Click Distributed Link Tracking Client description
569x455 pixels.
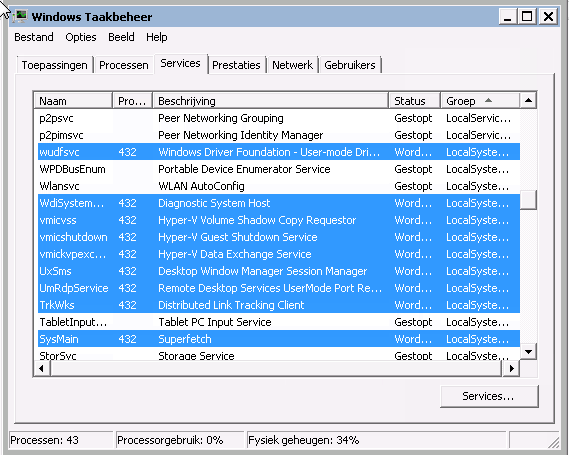pos(231,305)
